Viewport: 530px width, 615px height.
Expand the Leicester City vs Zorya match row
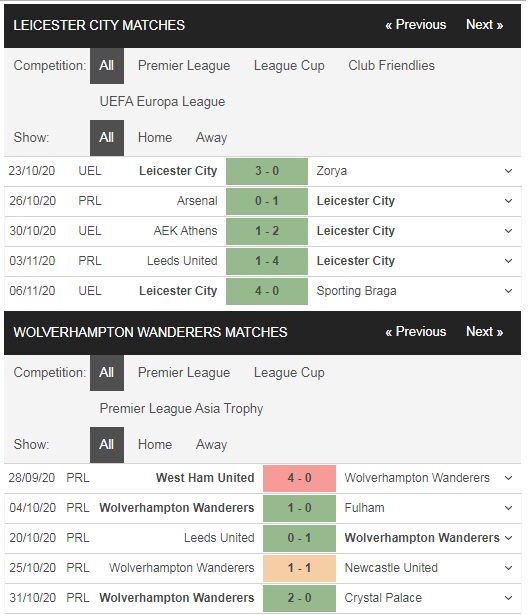click(x=508, y=171)
